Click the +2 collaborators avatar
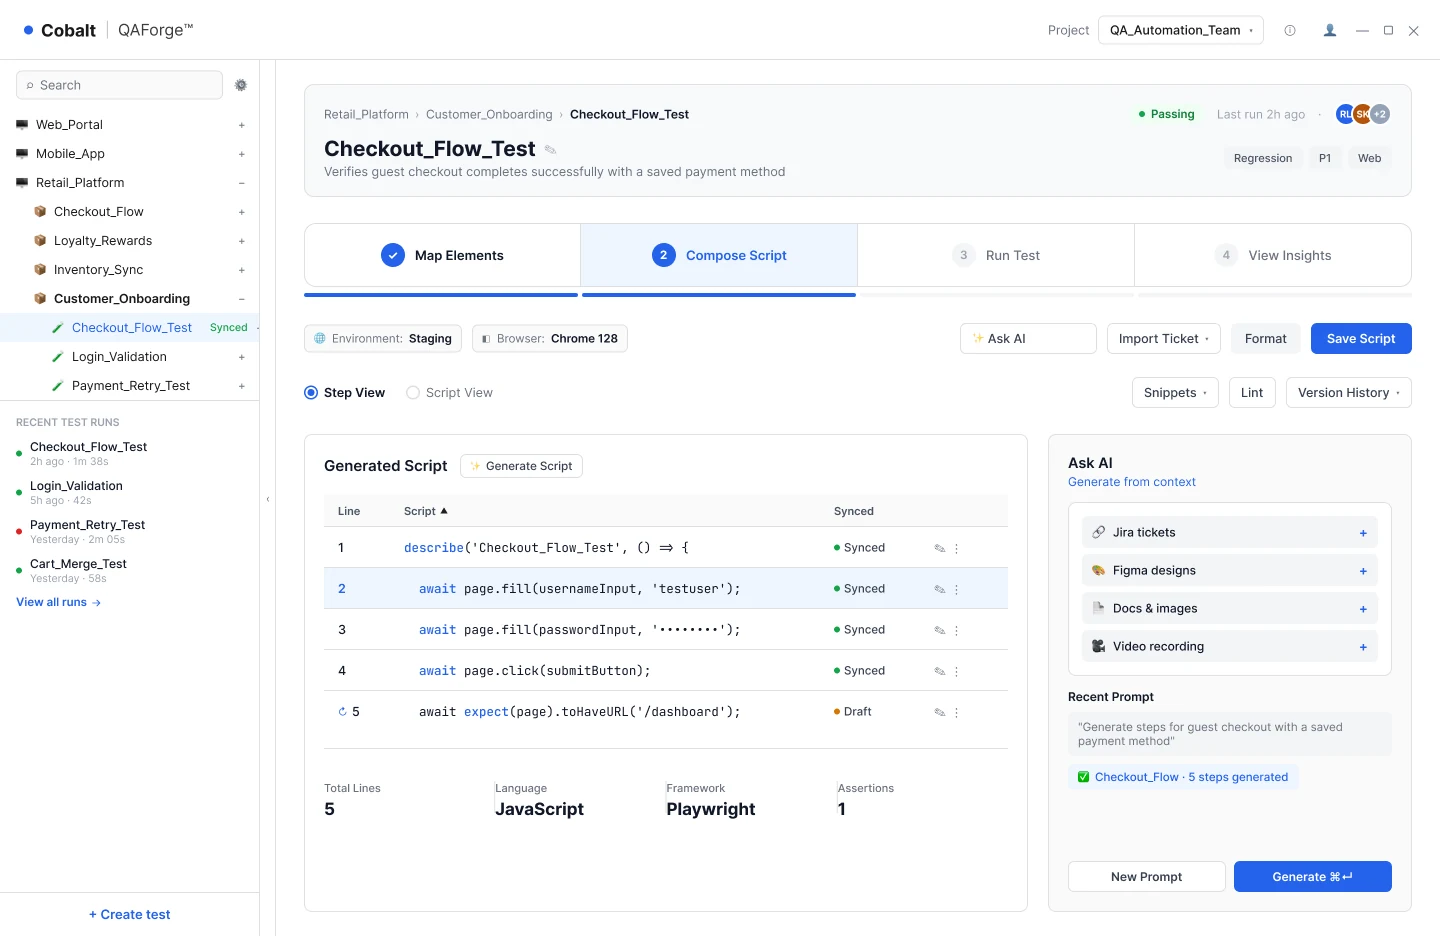 [1380, 114]
